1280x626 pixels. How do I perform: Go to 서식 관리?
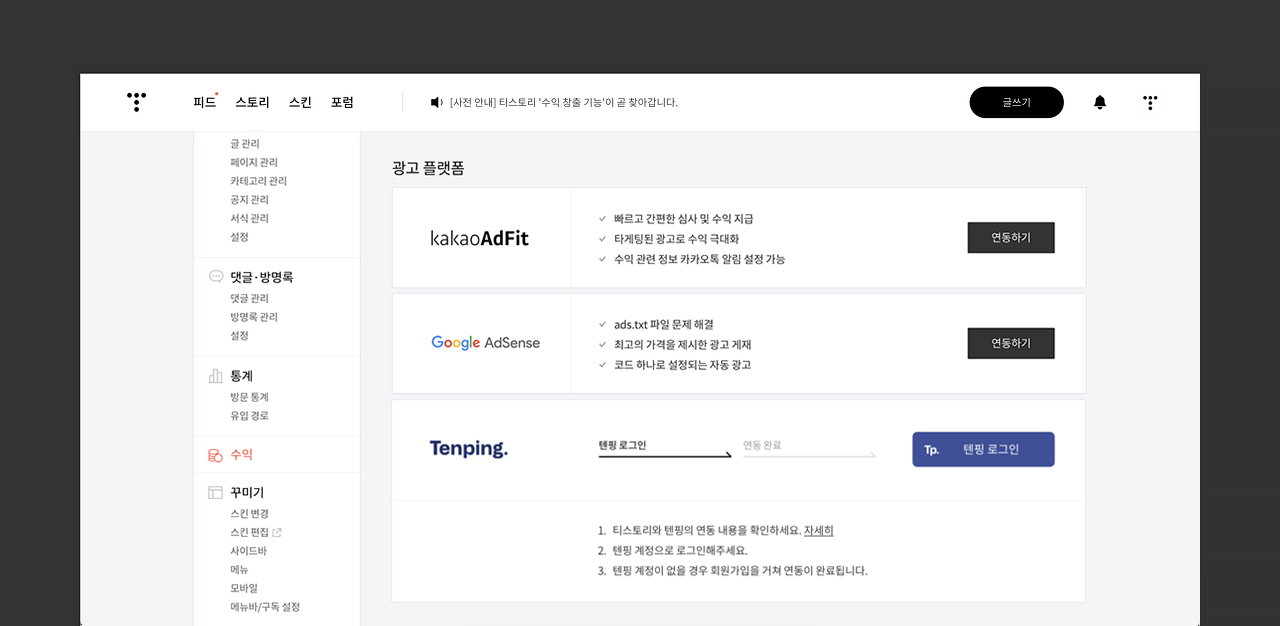coord(249,218)
